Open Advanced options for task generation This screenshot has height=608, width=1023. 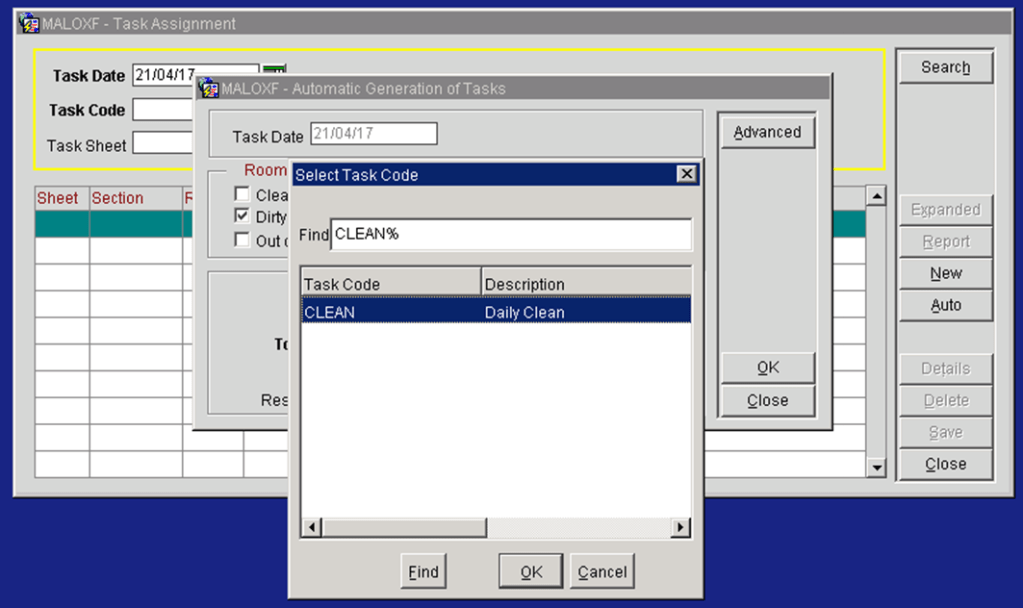[767, 132]
